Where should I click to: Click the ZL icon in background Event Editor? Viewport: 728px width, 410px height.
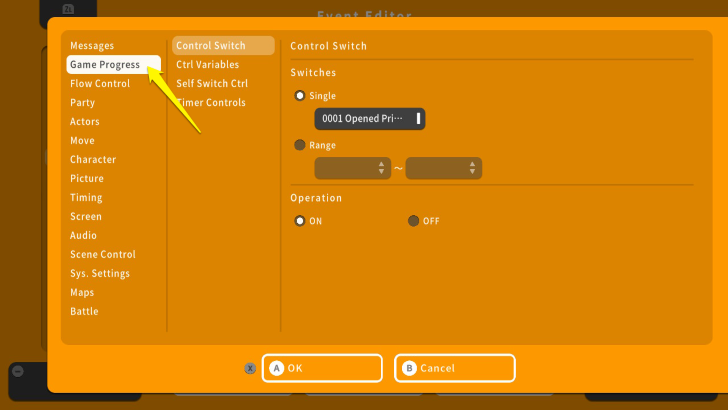68,9
